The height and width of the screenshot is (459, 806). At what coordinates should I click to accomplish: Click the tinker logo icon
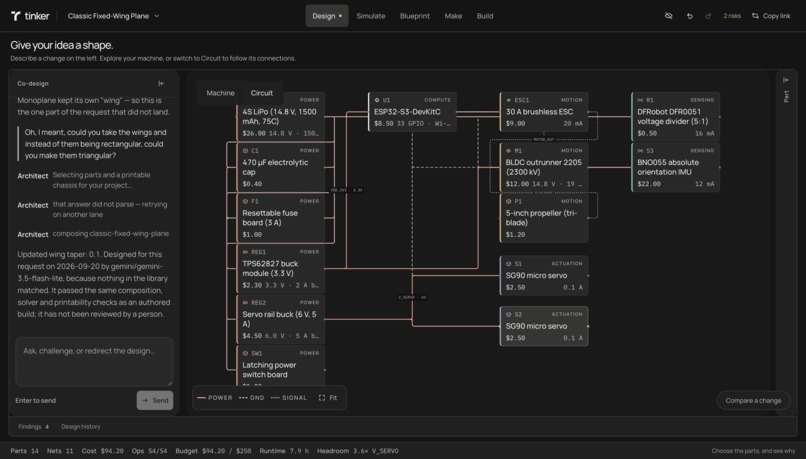(15, 16)
